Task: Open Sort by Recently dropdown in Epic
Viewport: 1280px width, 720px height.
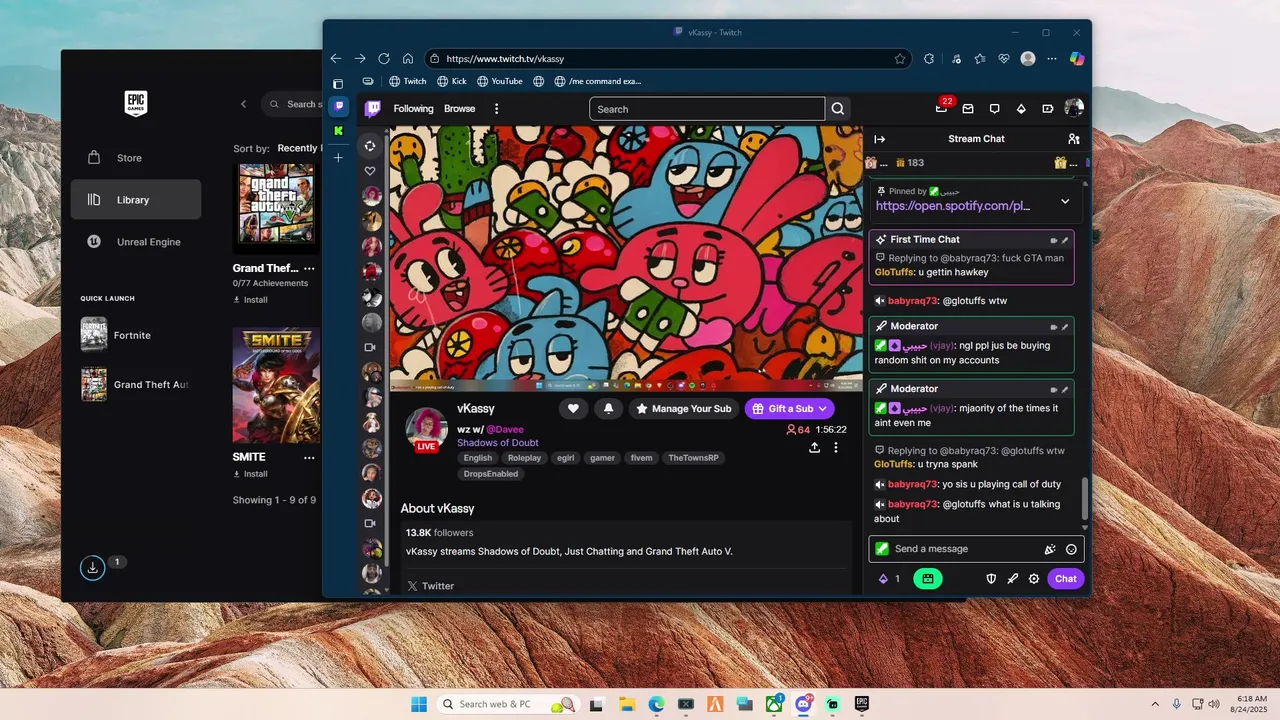Action: coord(298,148)
